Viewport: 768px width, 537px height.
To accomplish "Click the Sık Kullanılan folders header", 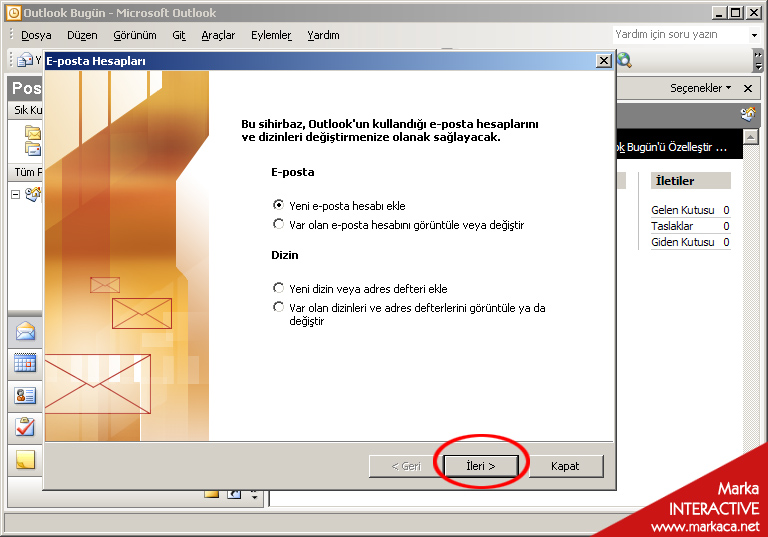I will pos(25,110).
